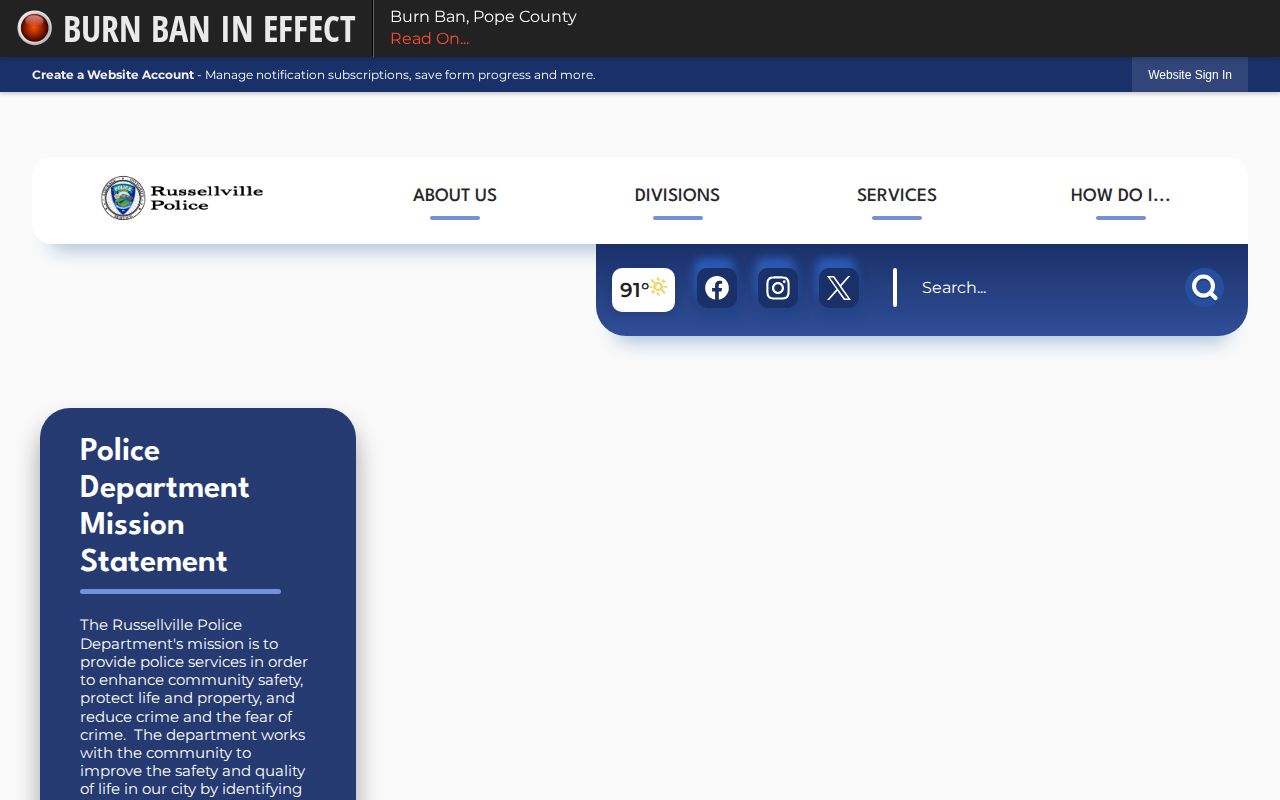1280x800 pixels.
Task: Click the search magnifier button
Action: pyautogui.click(x=1205, y=287)
